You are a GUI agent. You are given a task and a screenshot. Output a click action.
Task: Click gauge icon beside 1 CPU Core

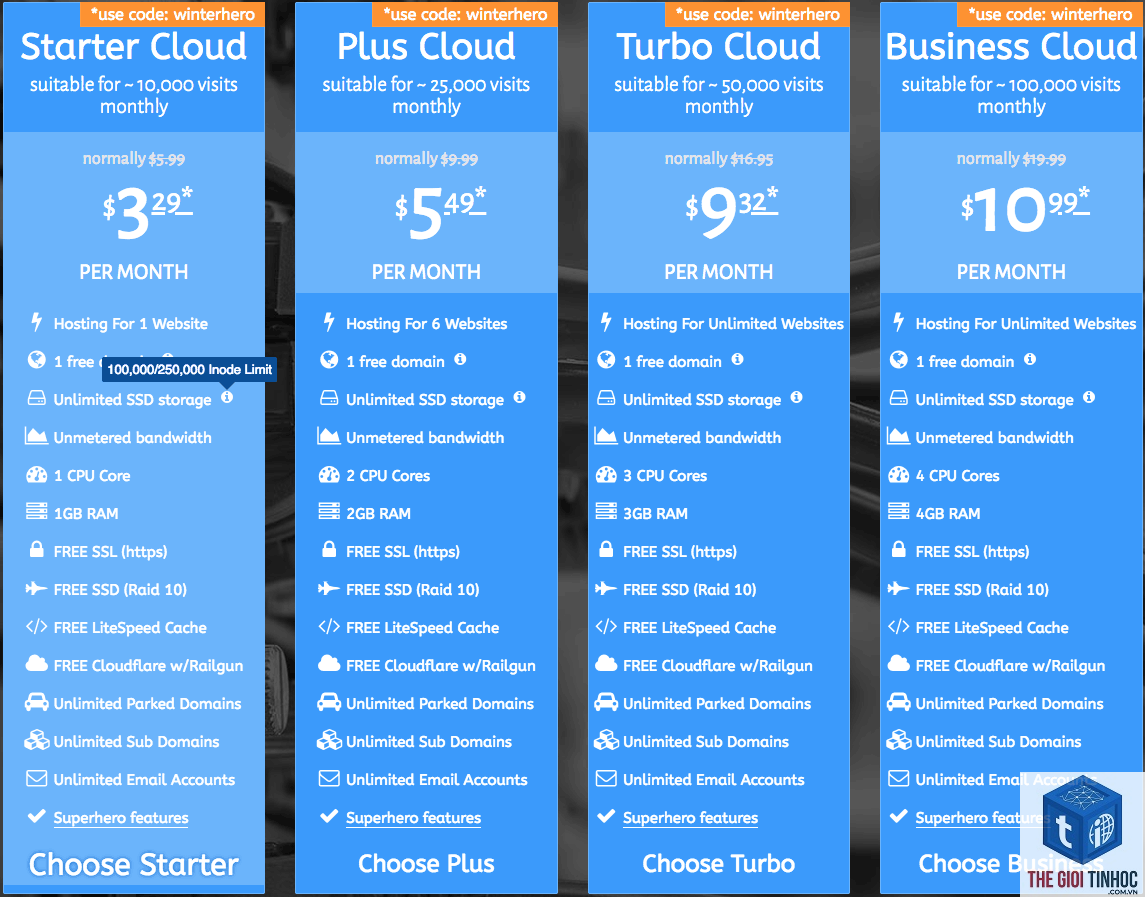37,475
